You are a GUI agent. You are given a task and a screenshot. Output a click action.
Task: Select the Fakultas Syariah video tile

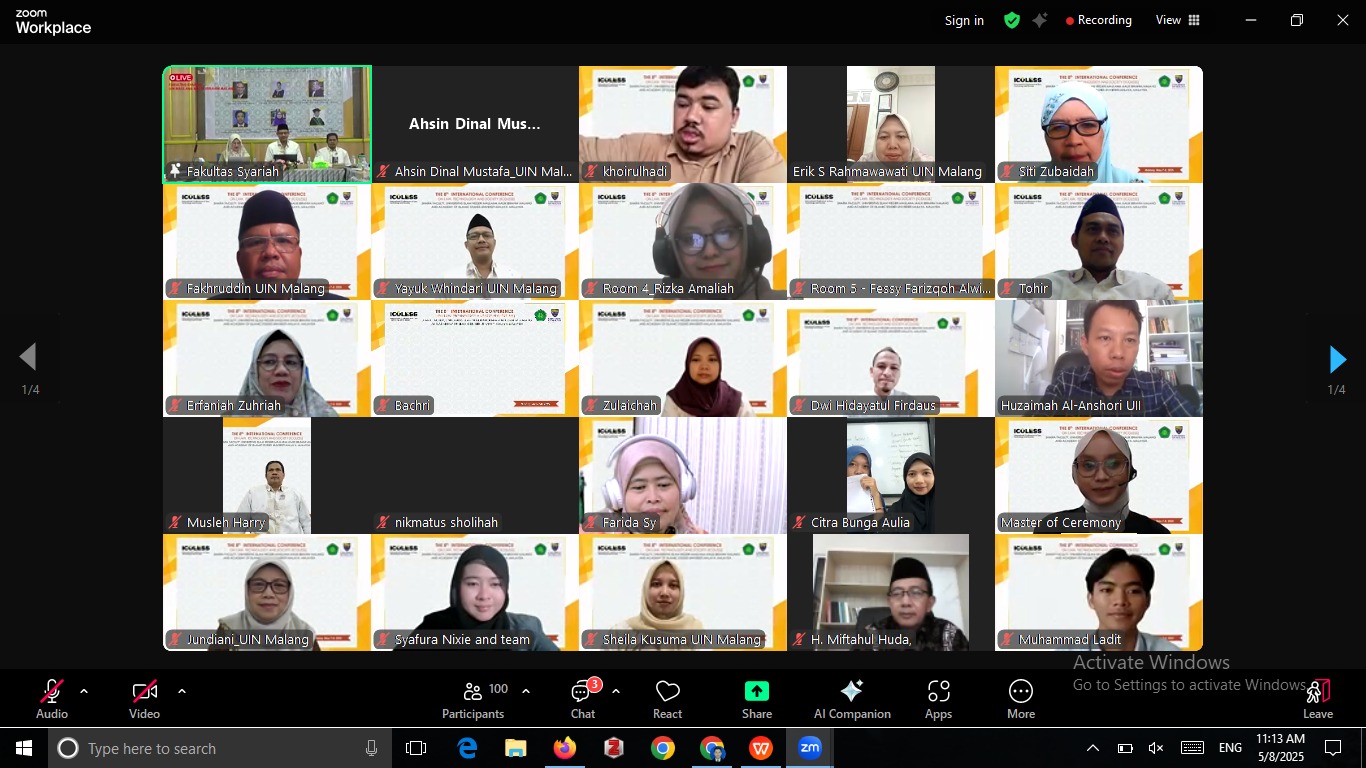(x=267, y=124)
